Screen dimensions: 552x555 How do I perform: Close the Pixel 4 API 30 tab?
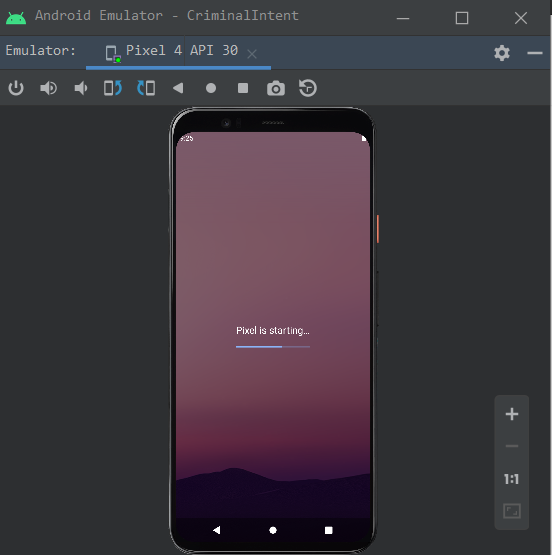[252, 54]
